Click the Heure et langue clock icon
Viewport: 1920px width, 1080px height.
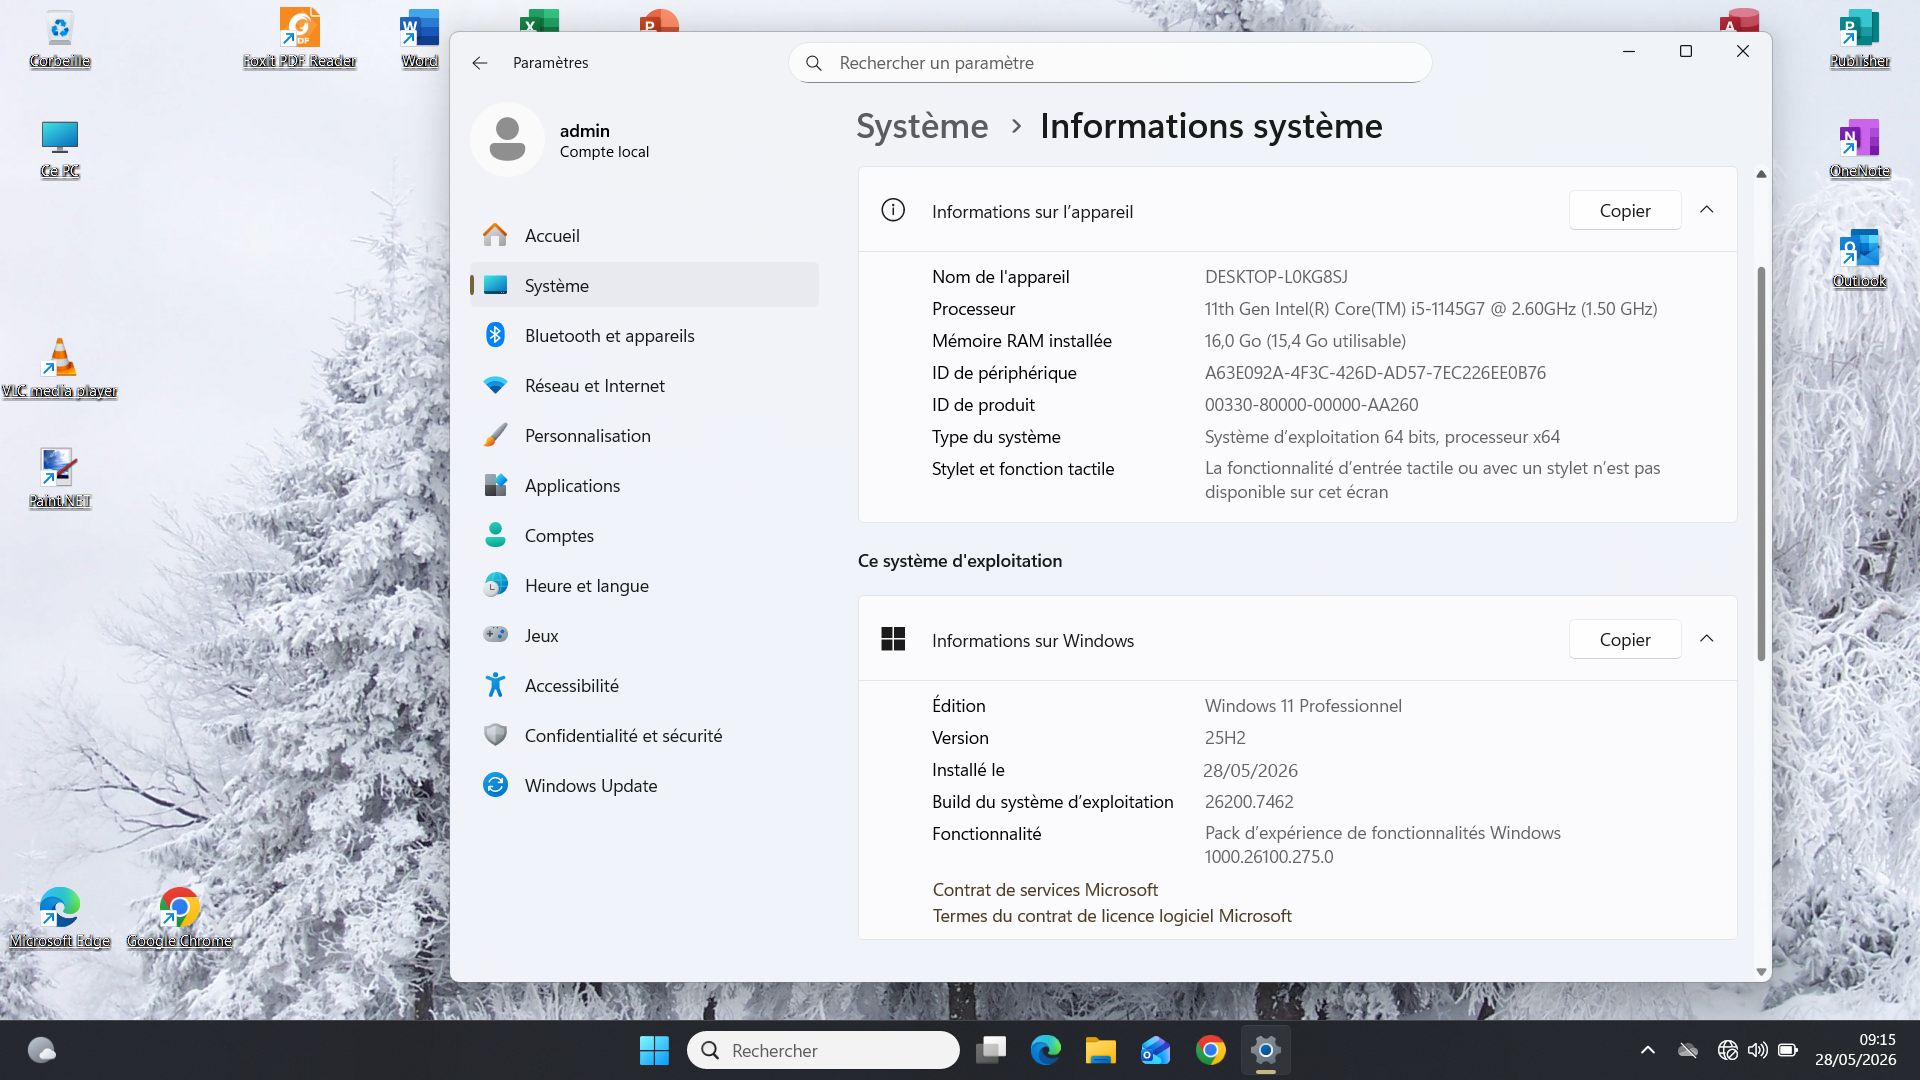pyautogui.click(x=495, y=585)
